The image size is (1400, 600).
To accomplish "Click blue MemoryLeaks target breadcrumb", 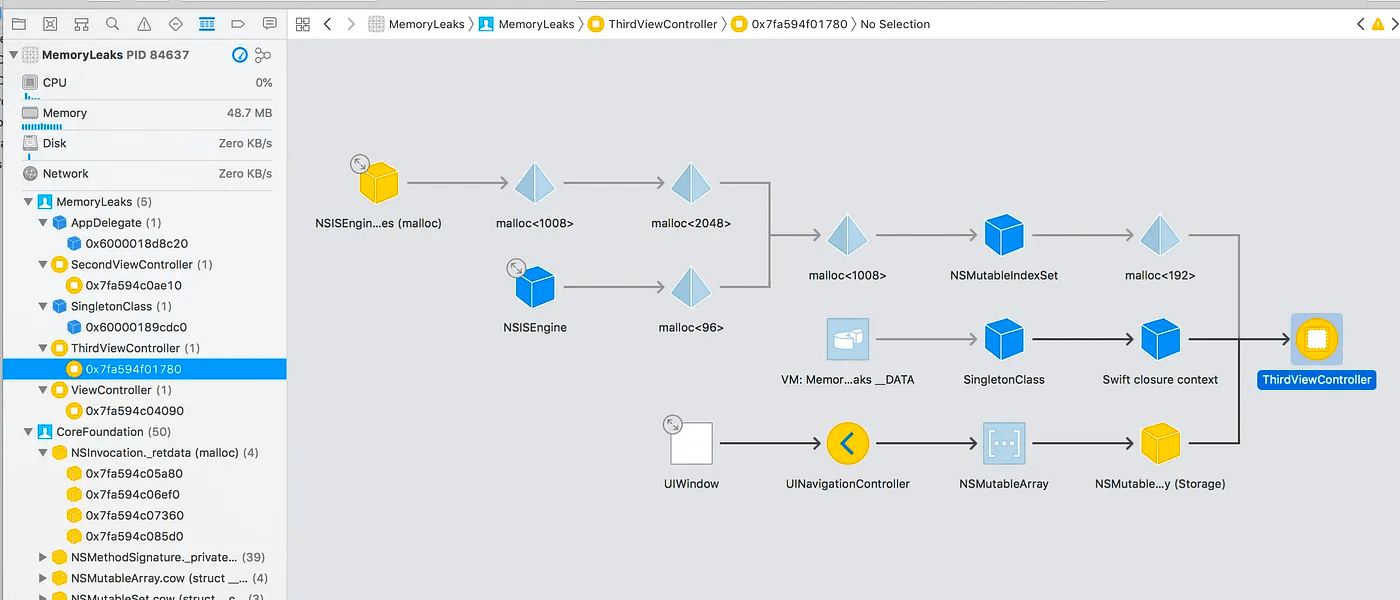I will [x=527, y=24].
